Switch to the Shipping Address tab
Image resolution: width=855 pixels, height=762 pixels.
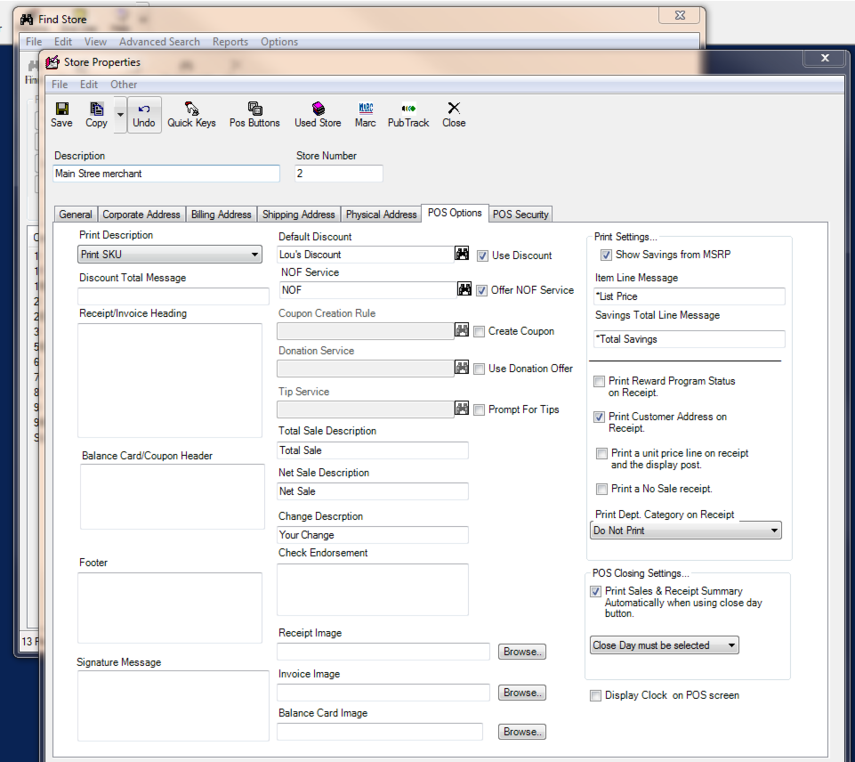299,214
